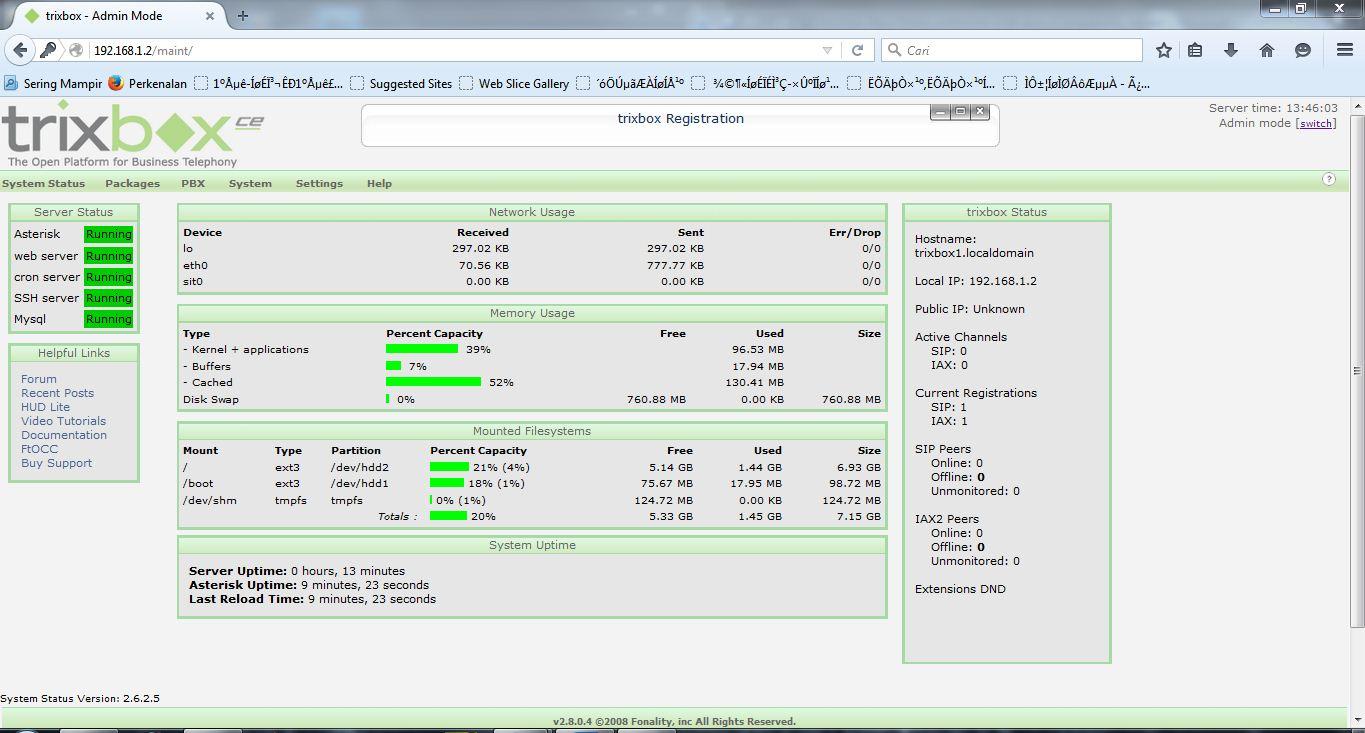The image size is (1365, 733).
Task: Click the key icon beside the address
Action: (48, 50)
